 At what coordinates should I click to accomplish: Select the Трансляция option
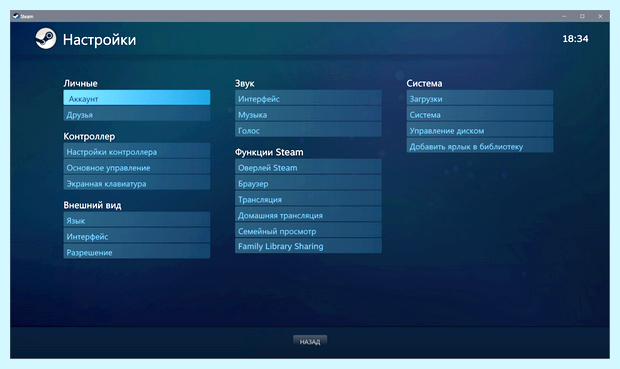(x=308, y=199)
